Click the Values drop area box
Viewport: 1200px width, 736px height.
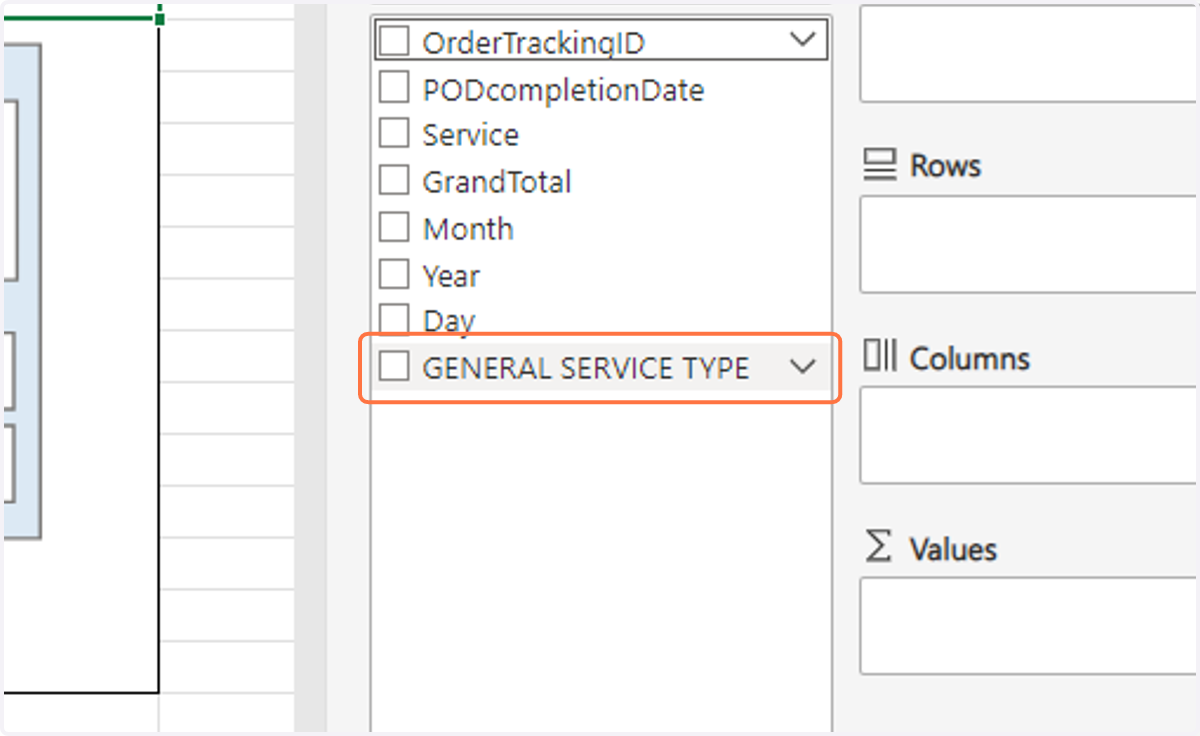click(x=1029, y=627)
